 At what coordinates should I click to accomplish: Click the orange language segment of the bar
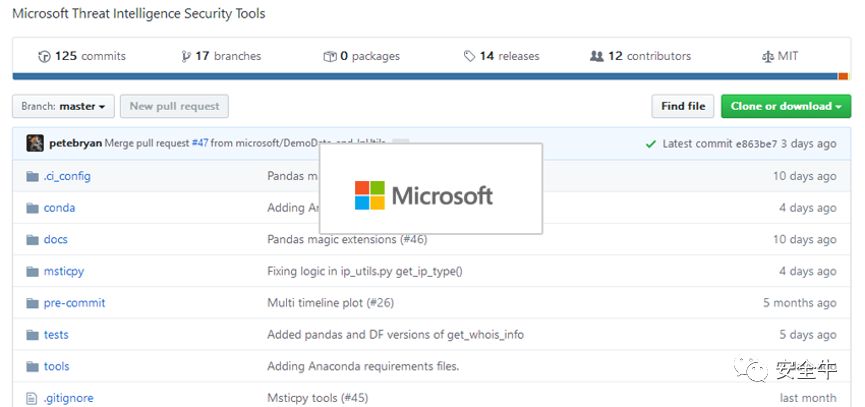tap(843, 76)
